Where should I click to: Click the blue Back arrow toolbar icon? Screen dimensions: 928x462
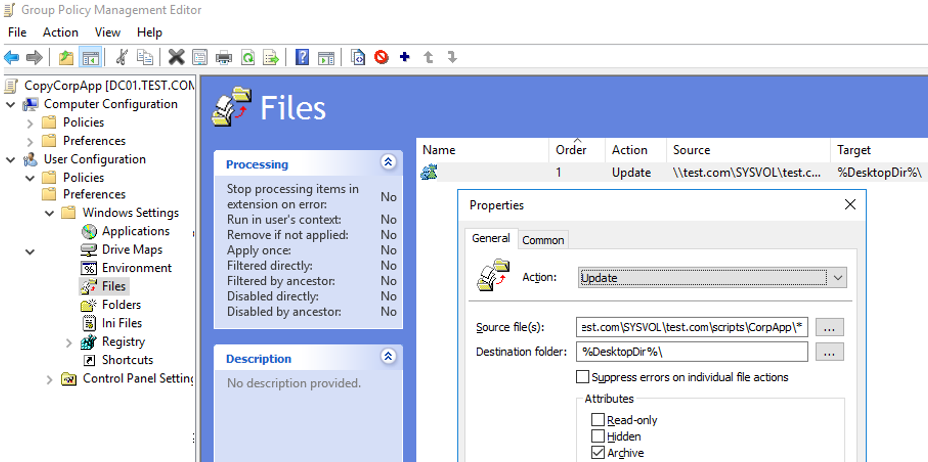(x=12, y=57)
